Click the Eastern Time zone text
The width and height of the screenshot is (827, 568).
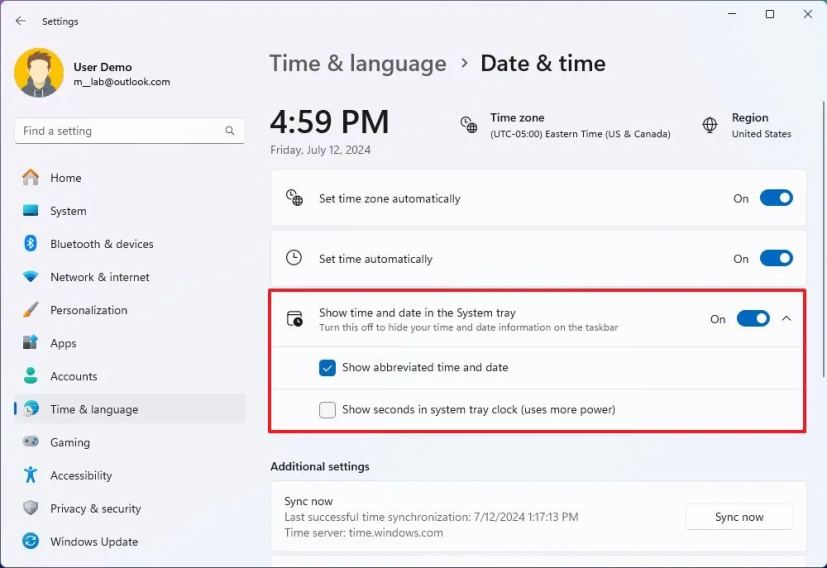click(580, 134)
